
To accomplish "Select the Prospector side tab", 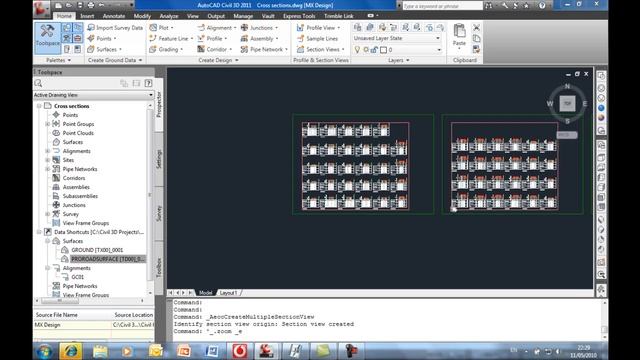I will coord(159,104).
